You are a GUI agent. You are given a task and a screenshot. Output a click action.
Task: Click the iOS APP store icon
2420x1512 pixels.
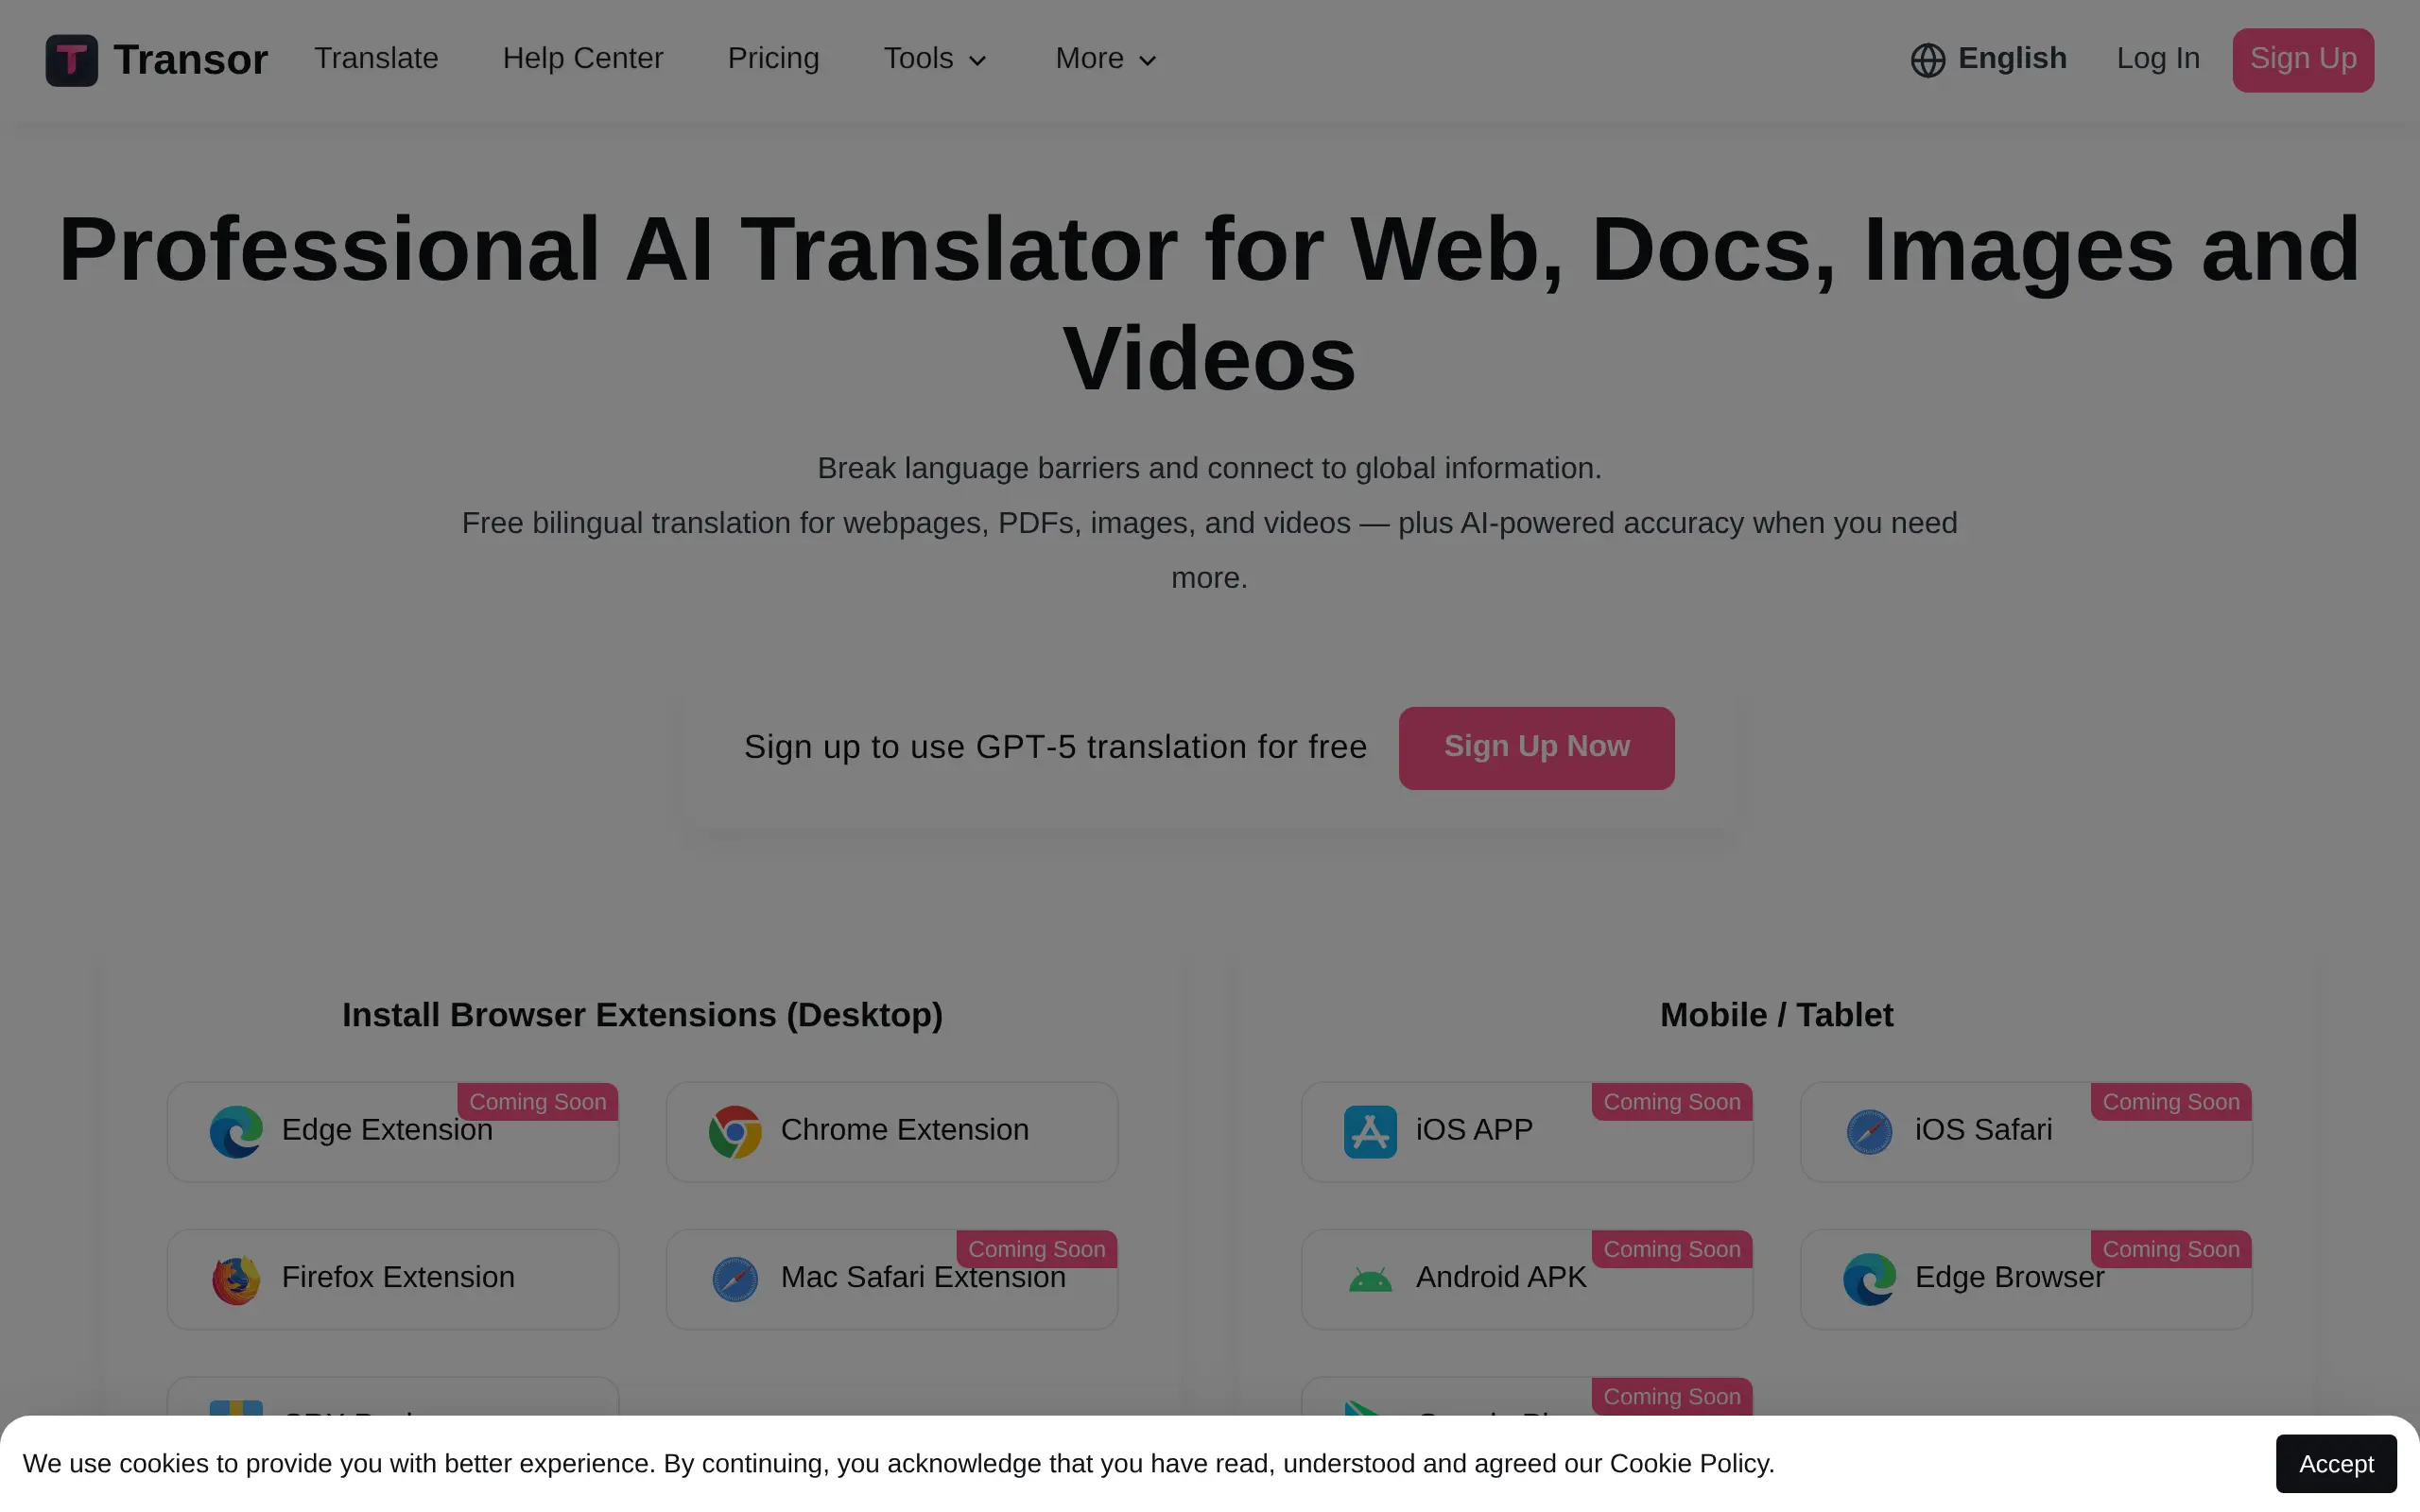pyautogui.click(x=1370, y=1131)
